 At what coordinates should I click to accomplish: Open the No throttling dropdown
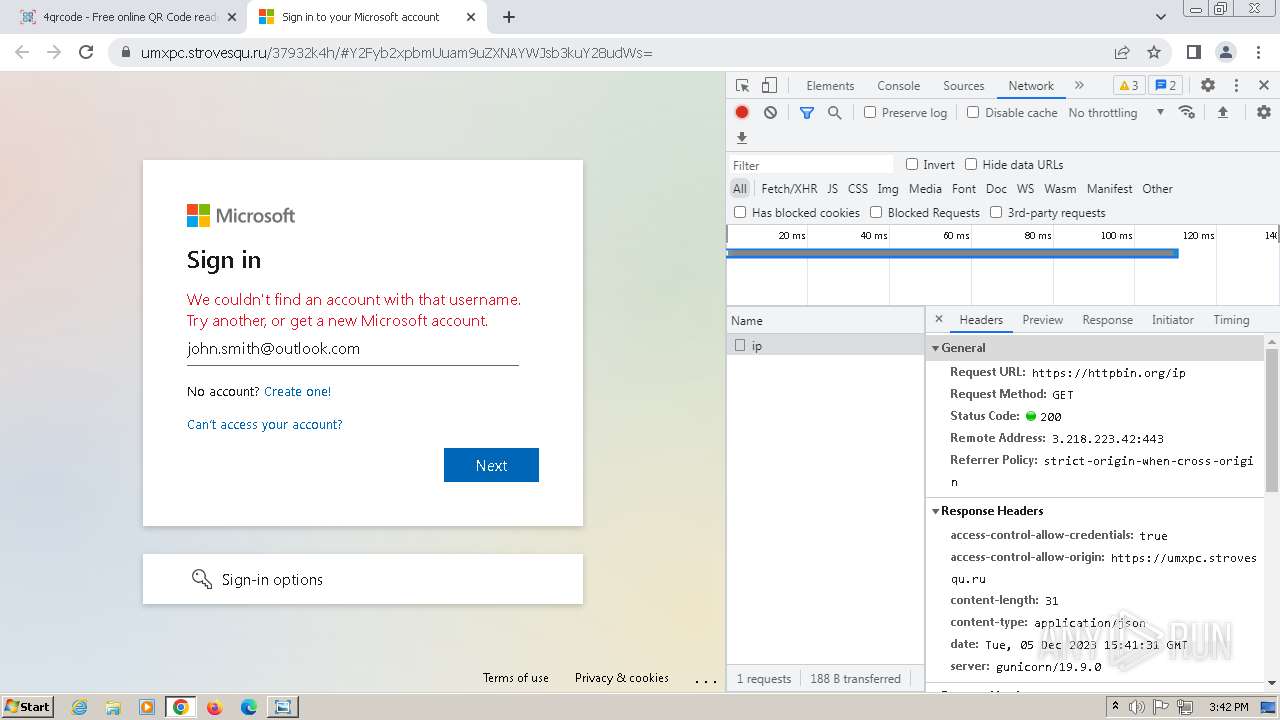coord(1116,113)
